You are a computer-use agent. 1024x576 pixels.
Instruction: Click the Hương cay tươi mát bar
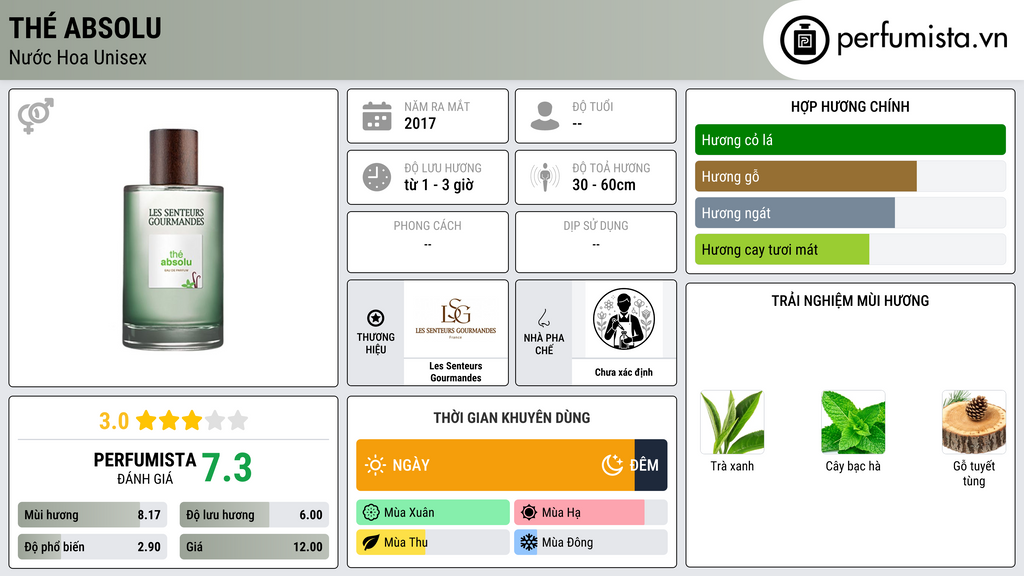(782, 249)
